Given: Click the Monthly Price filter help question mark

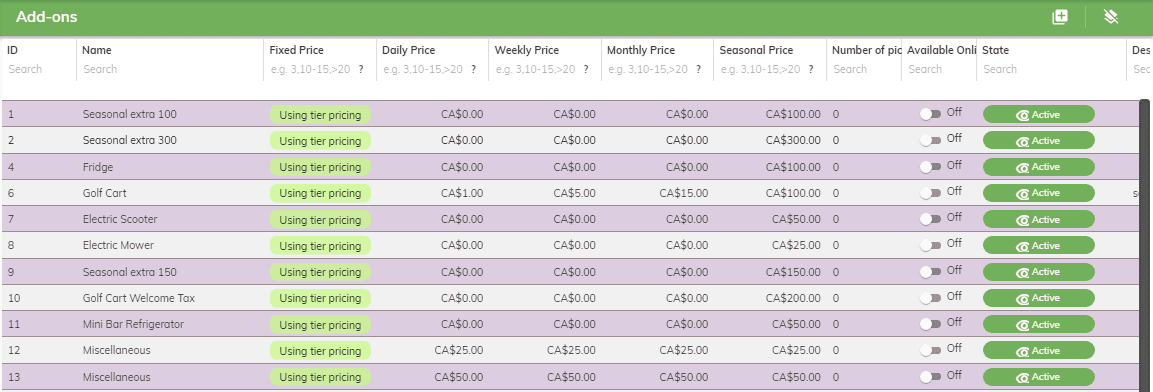Looking at the screenshot, I should click(699, 69).
